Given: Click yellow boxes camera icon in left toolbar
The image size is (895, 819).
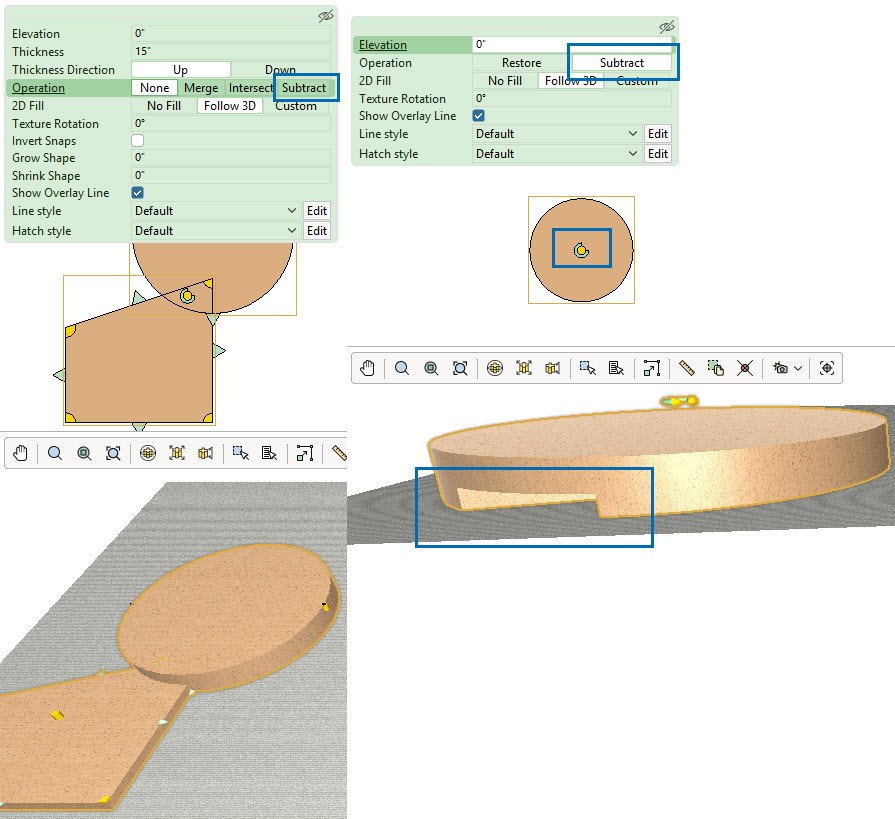Looking at the screenshot, I should tap(205, 454).
